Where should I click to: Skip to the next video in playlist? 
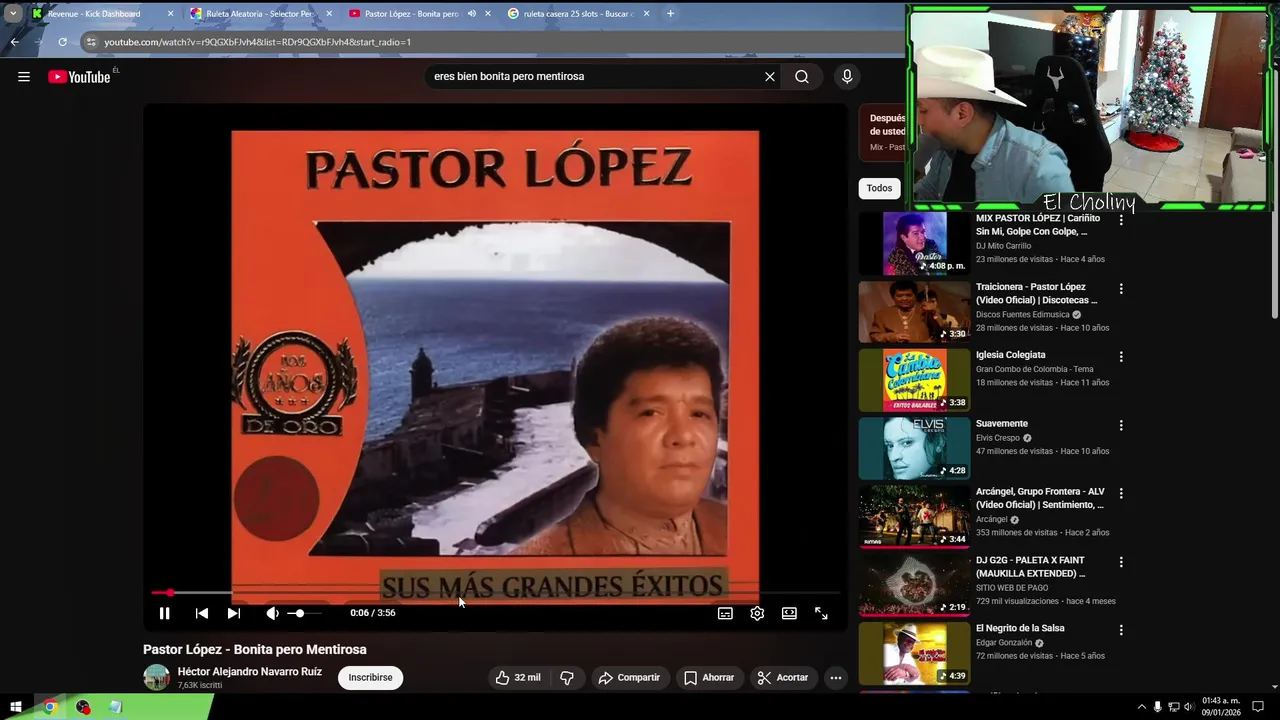234,613
